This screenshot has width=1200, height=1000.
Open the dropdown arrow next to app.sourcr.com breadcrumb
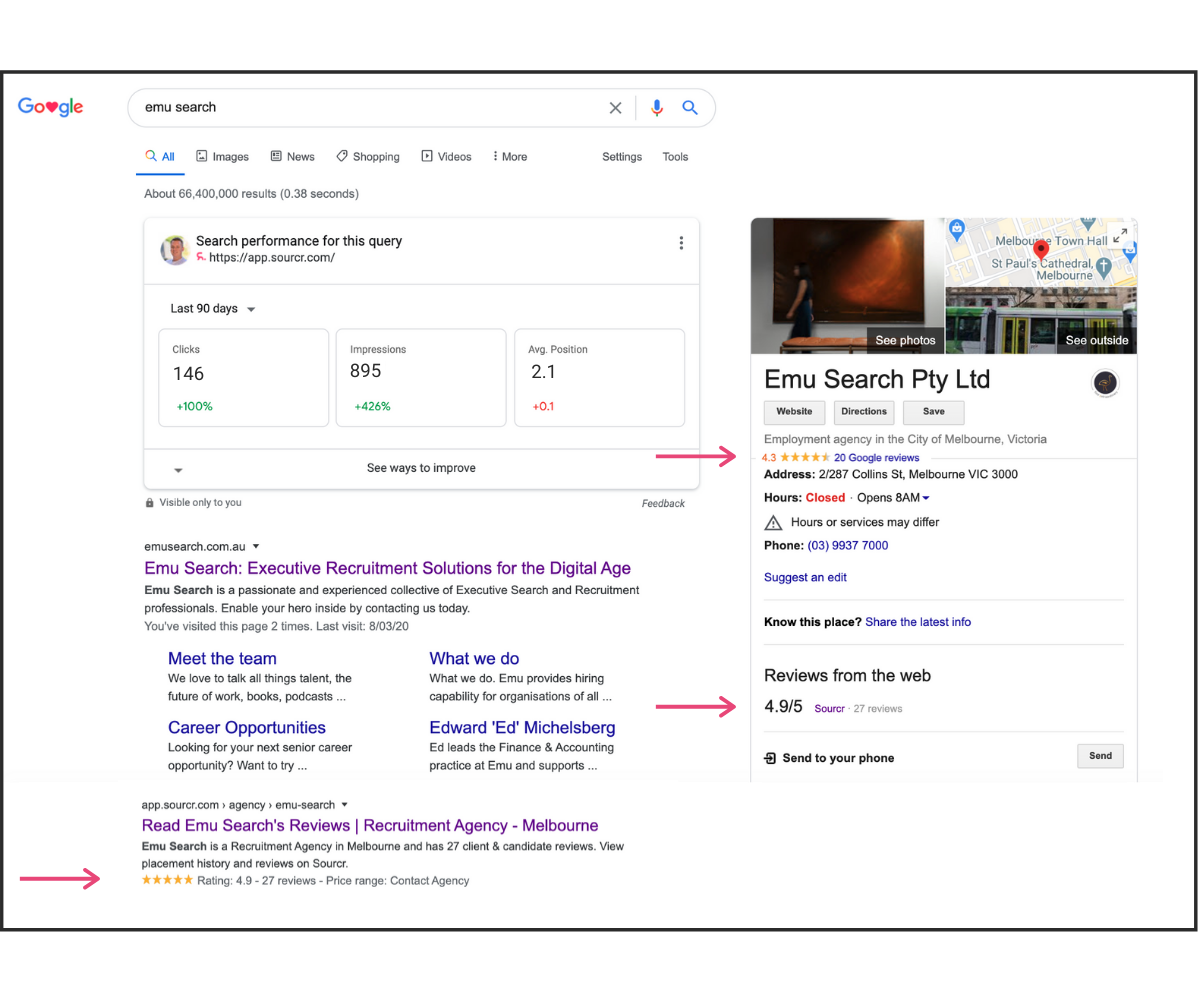click(x=345, y=804)
